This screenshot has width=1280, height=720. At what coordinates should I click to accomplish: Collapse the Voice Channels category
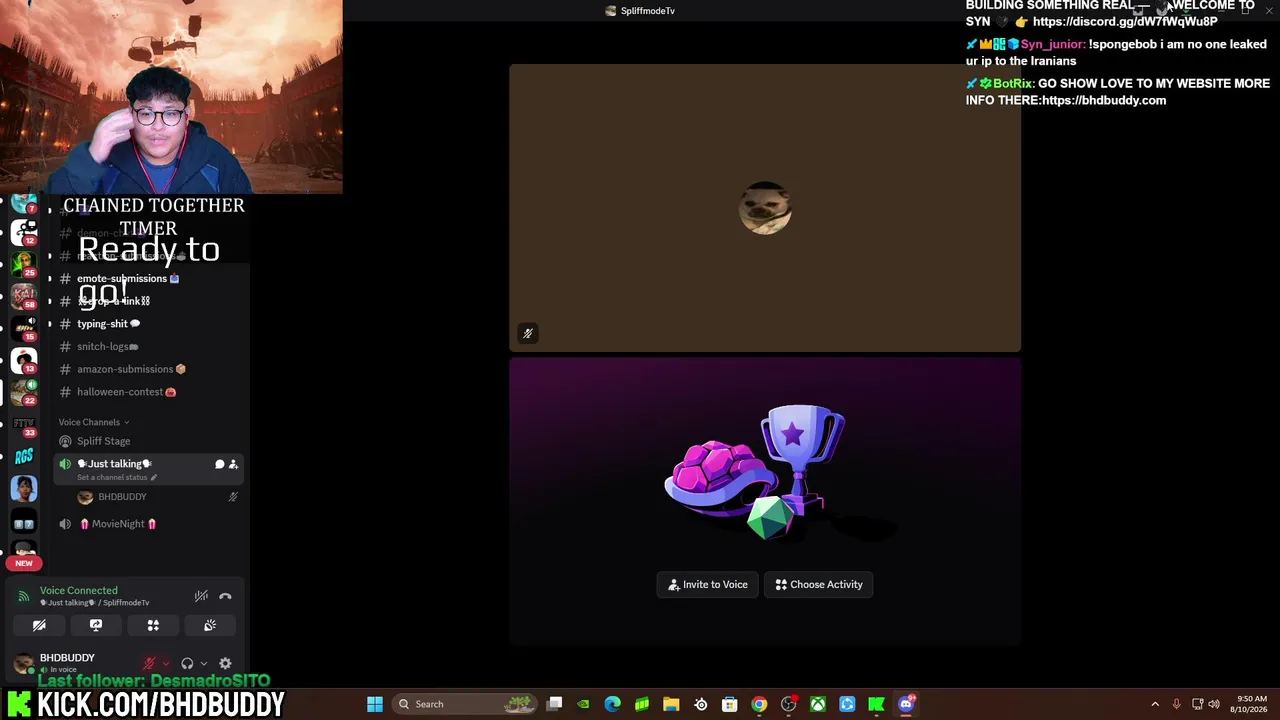click(94, 422)
